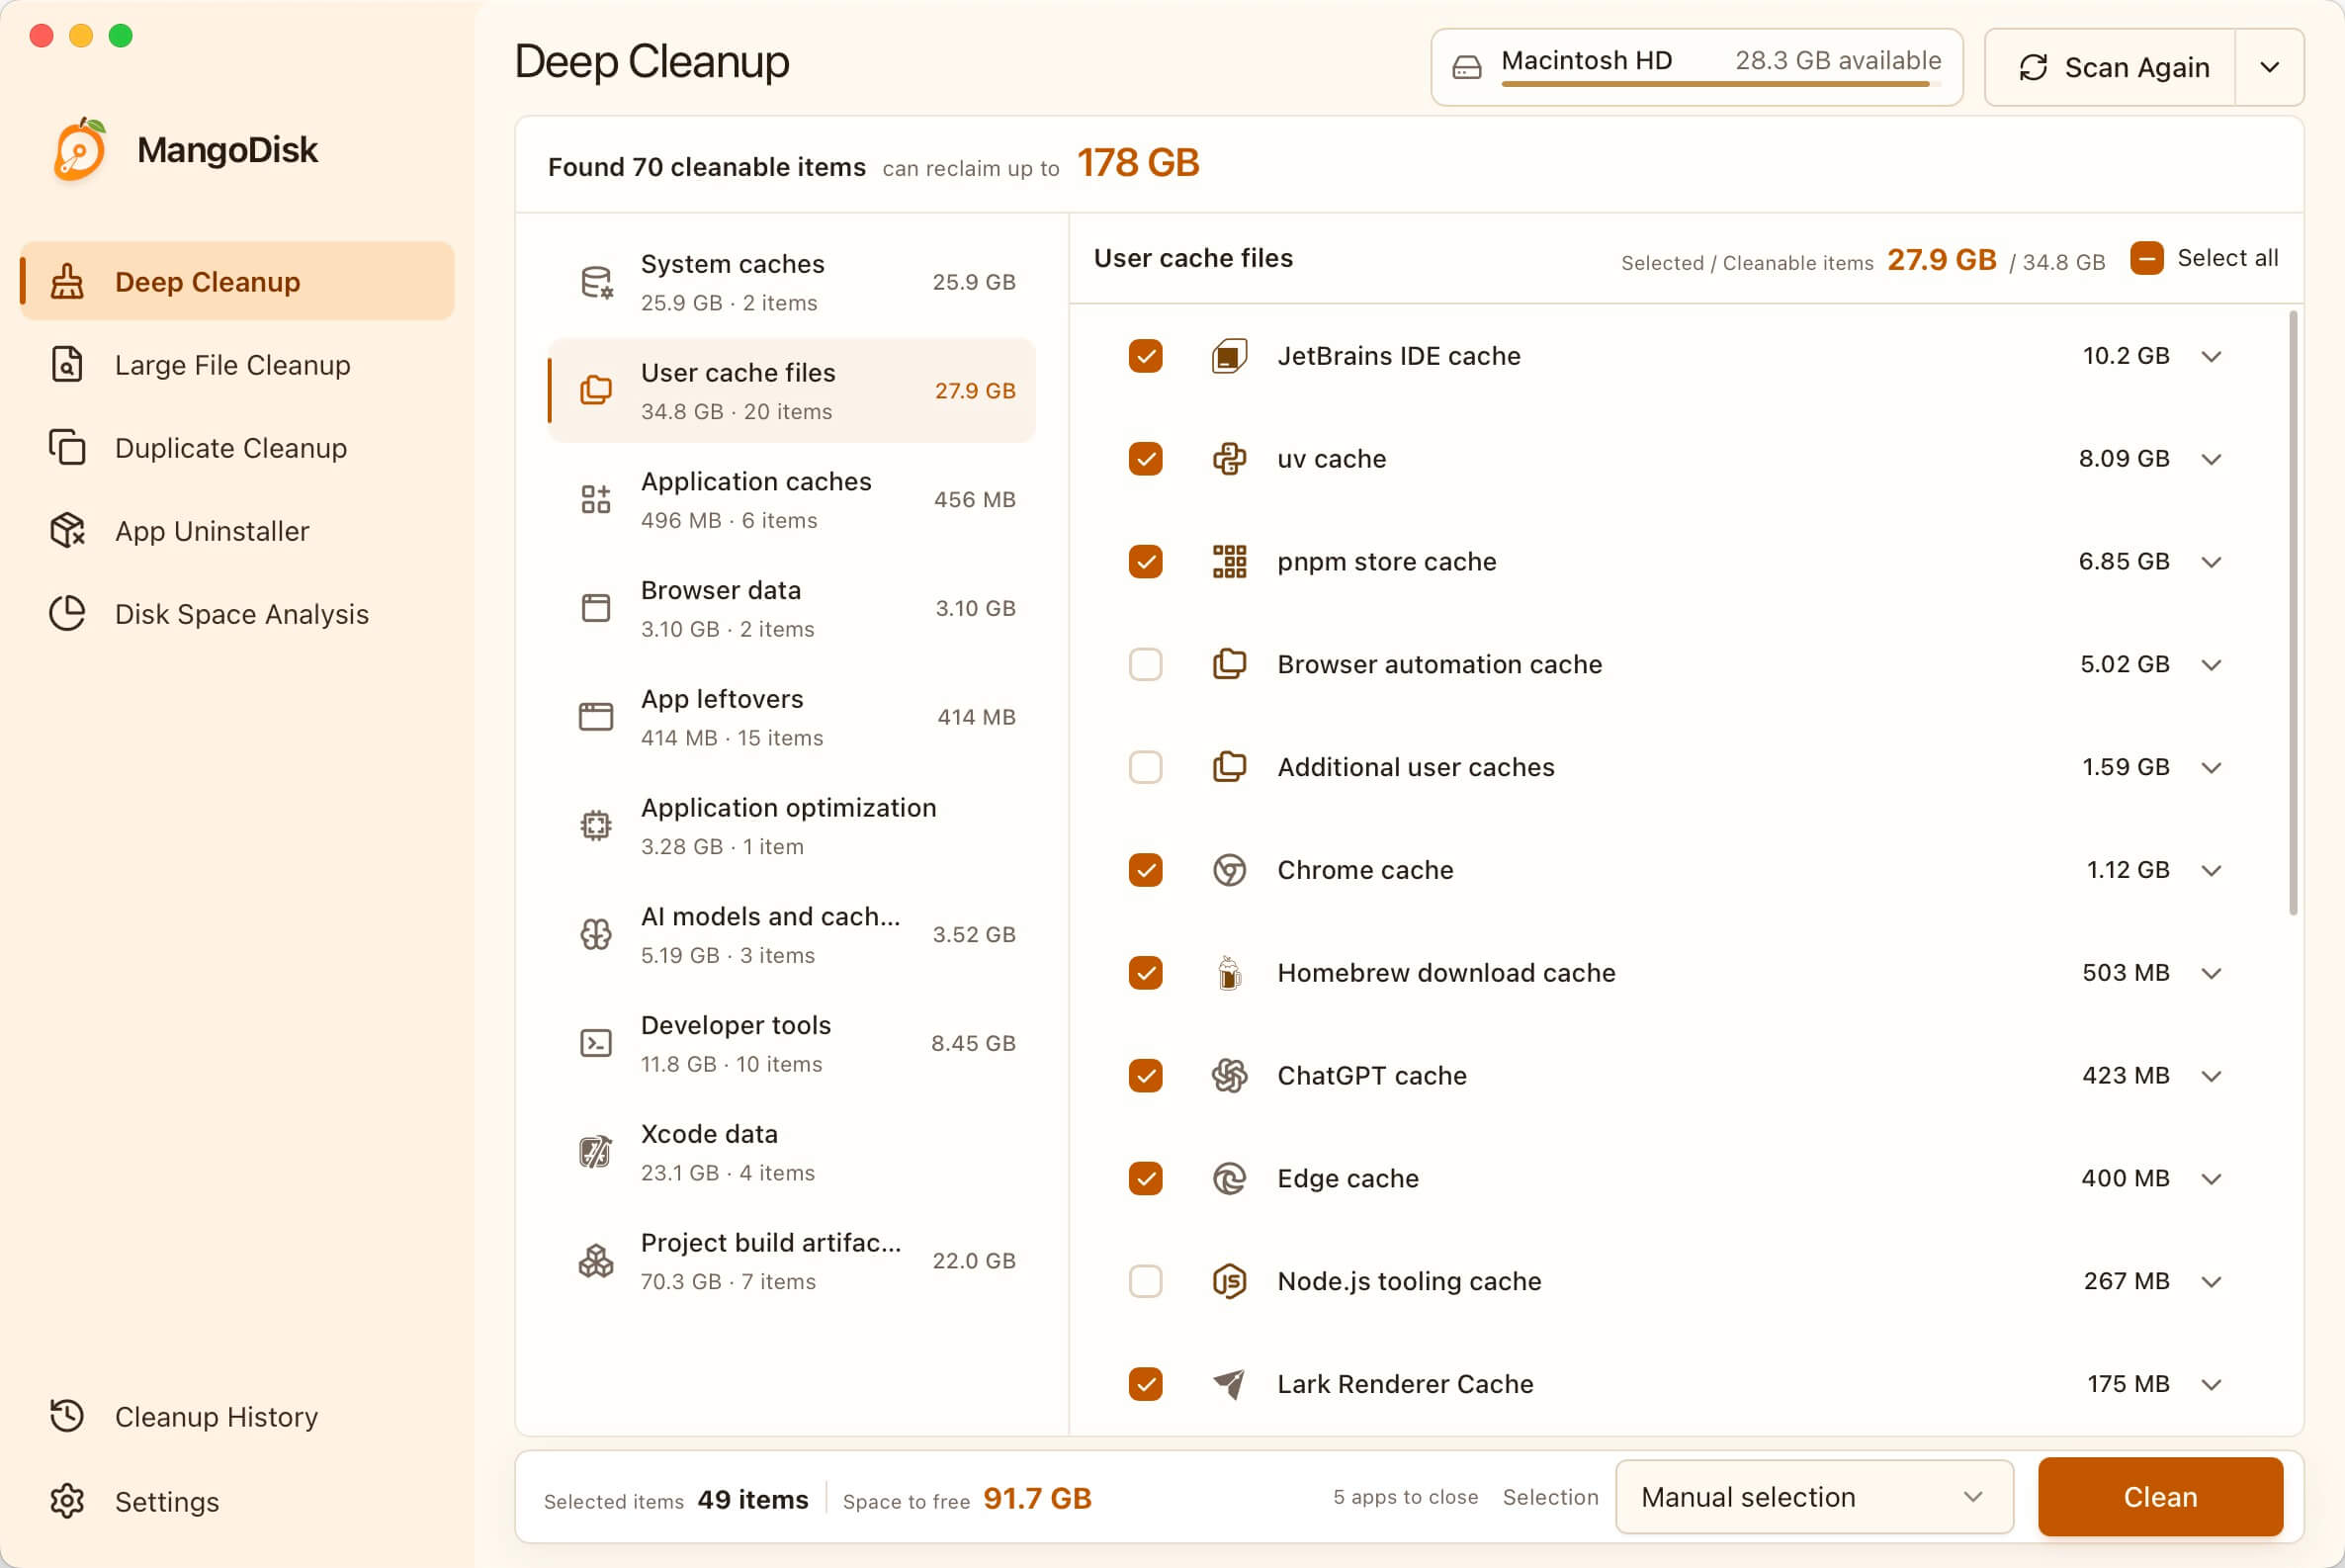Viewport: 2345px width, 1568px height.
Task: Click the Project build artifacts cubes icon
Action: pyautogui.click(x=596, y=1261)
